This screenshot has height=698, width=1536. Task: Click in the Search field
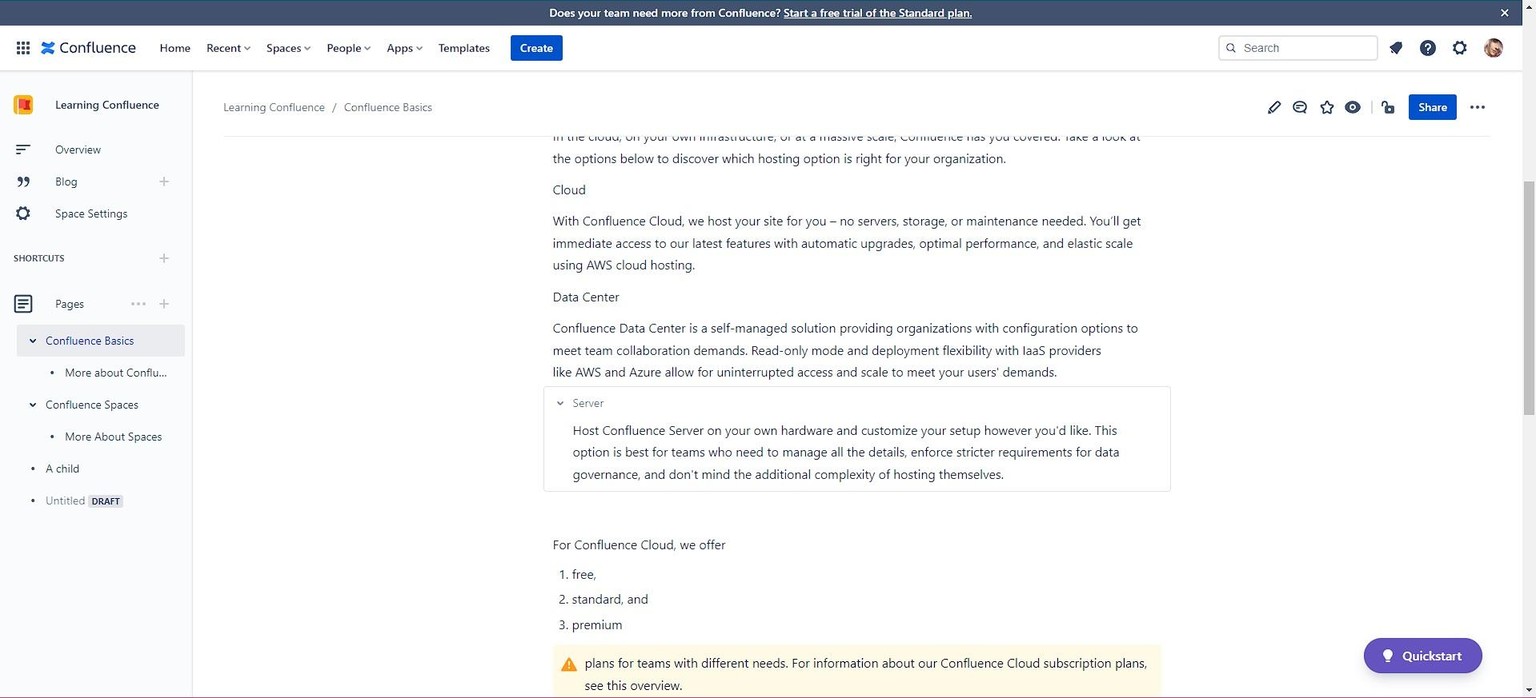(1298, 48)
